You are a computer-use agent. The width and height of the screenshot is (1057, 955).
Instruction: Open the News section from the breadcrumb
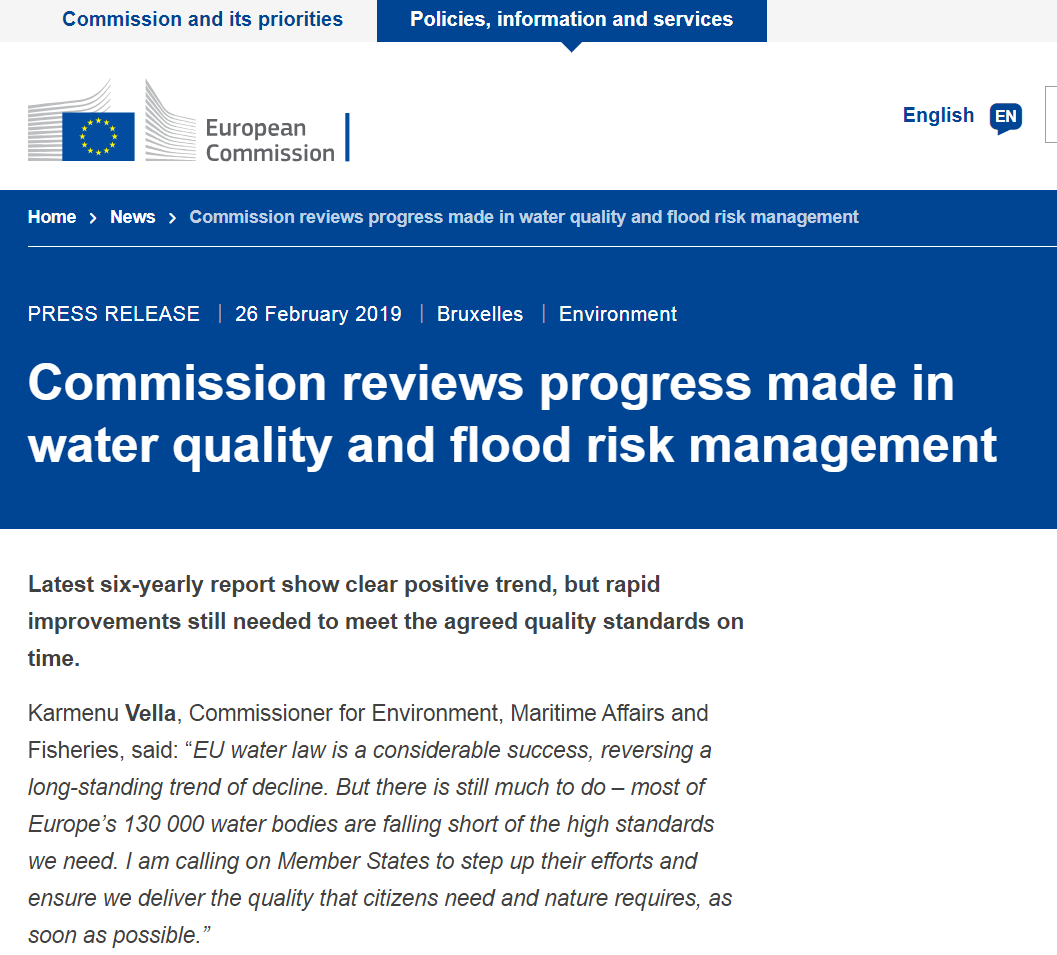point(132,217)
